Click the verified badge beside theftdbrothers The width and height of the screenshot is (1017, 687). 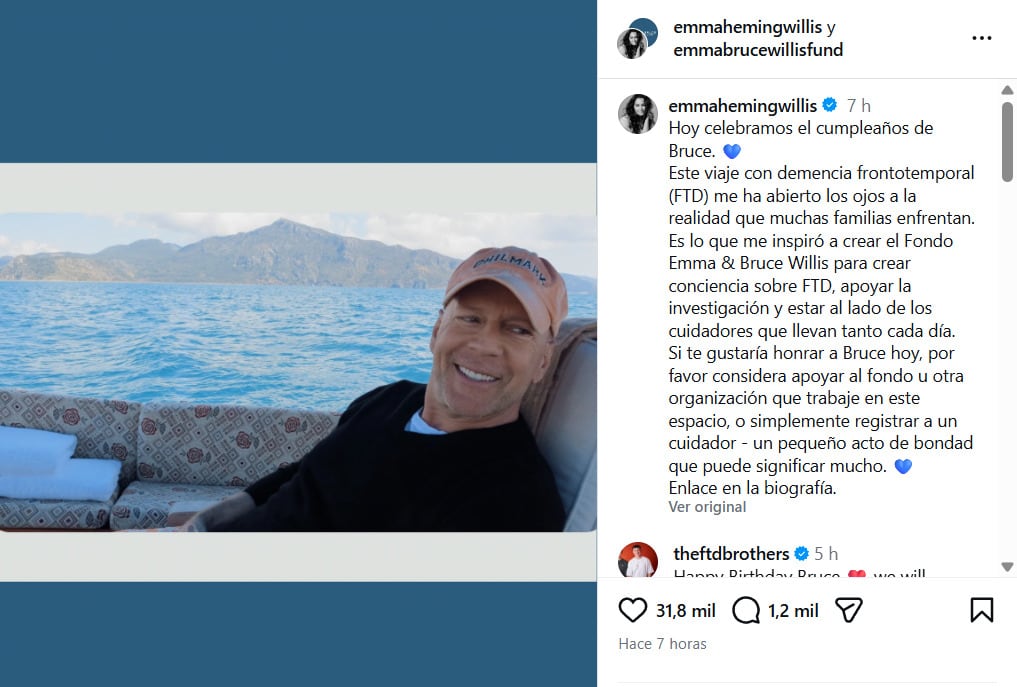pyautogui.click(x=802, y=551)
